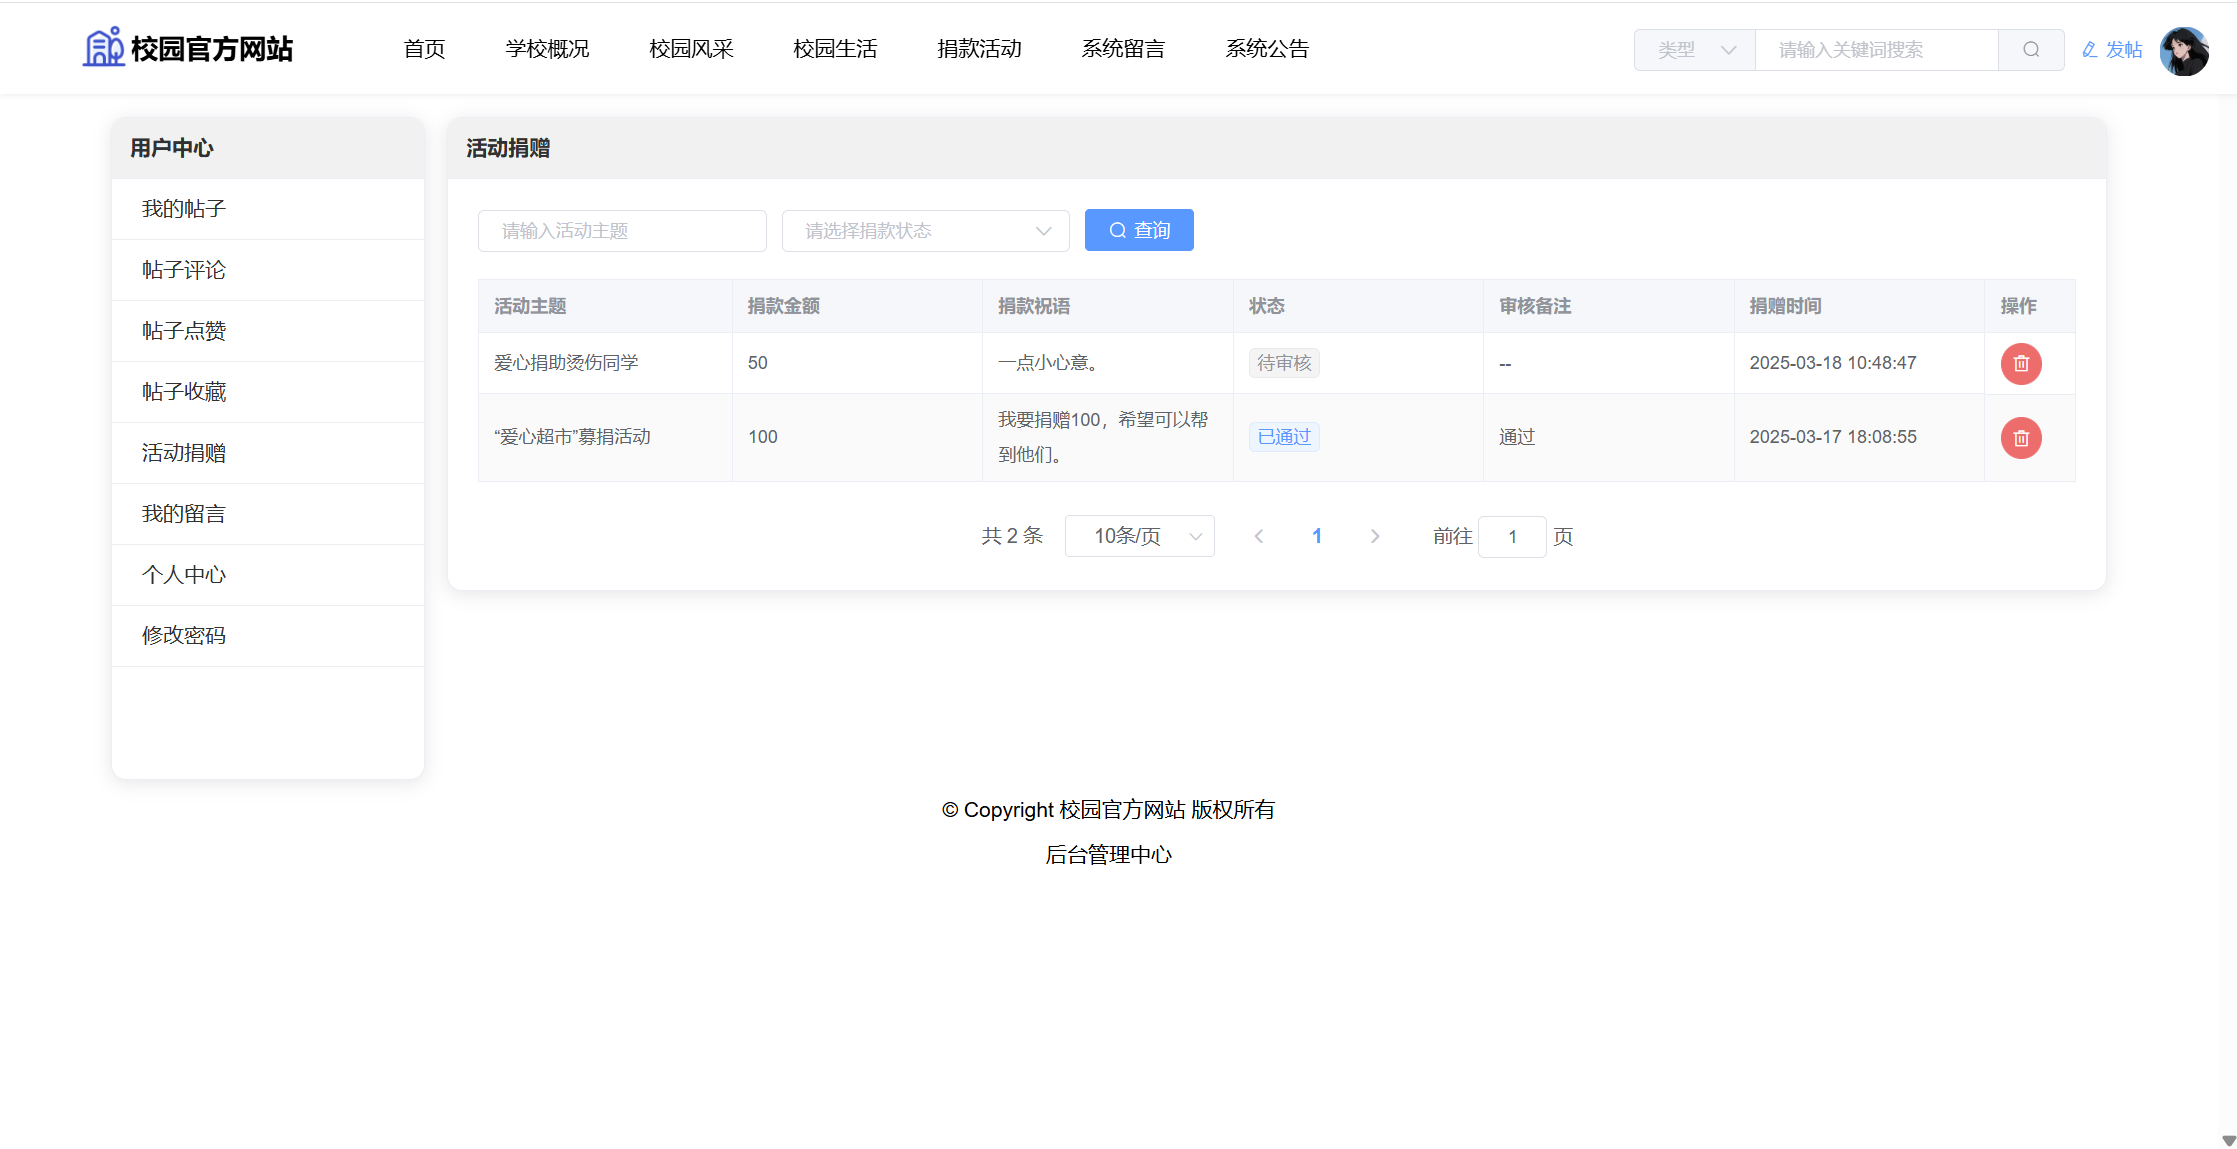Delete the 爱心超市 donation record

tap(2020, 438)
